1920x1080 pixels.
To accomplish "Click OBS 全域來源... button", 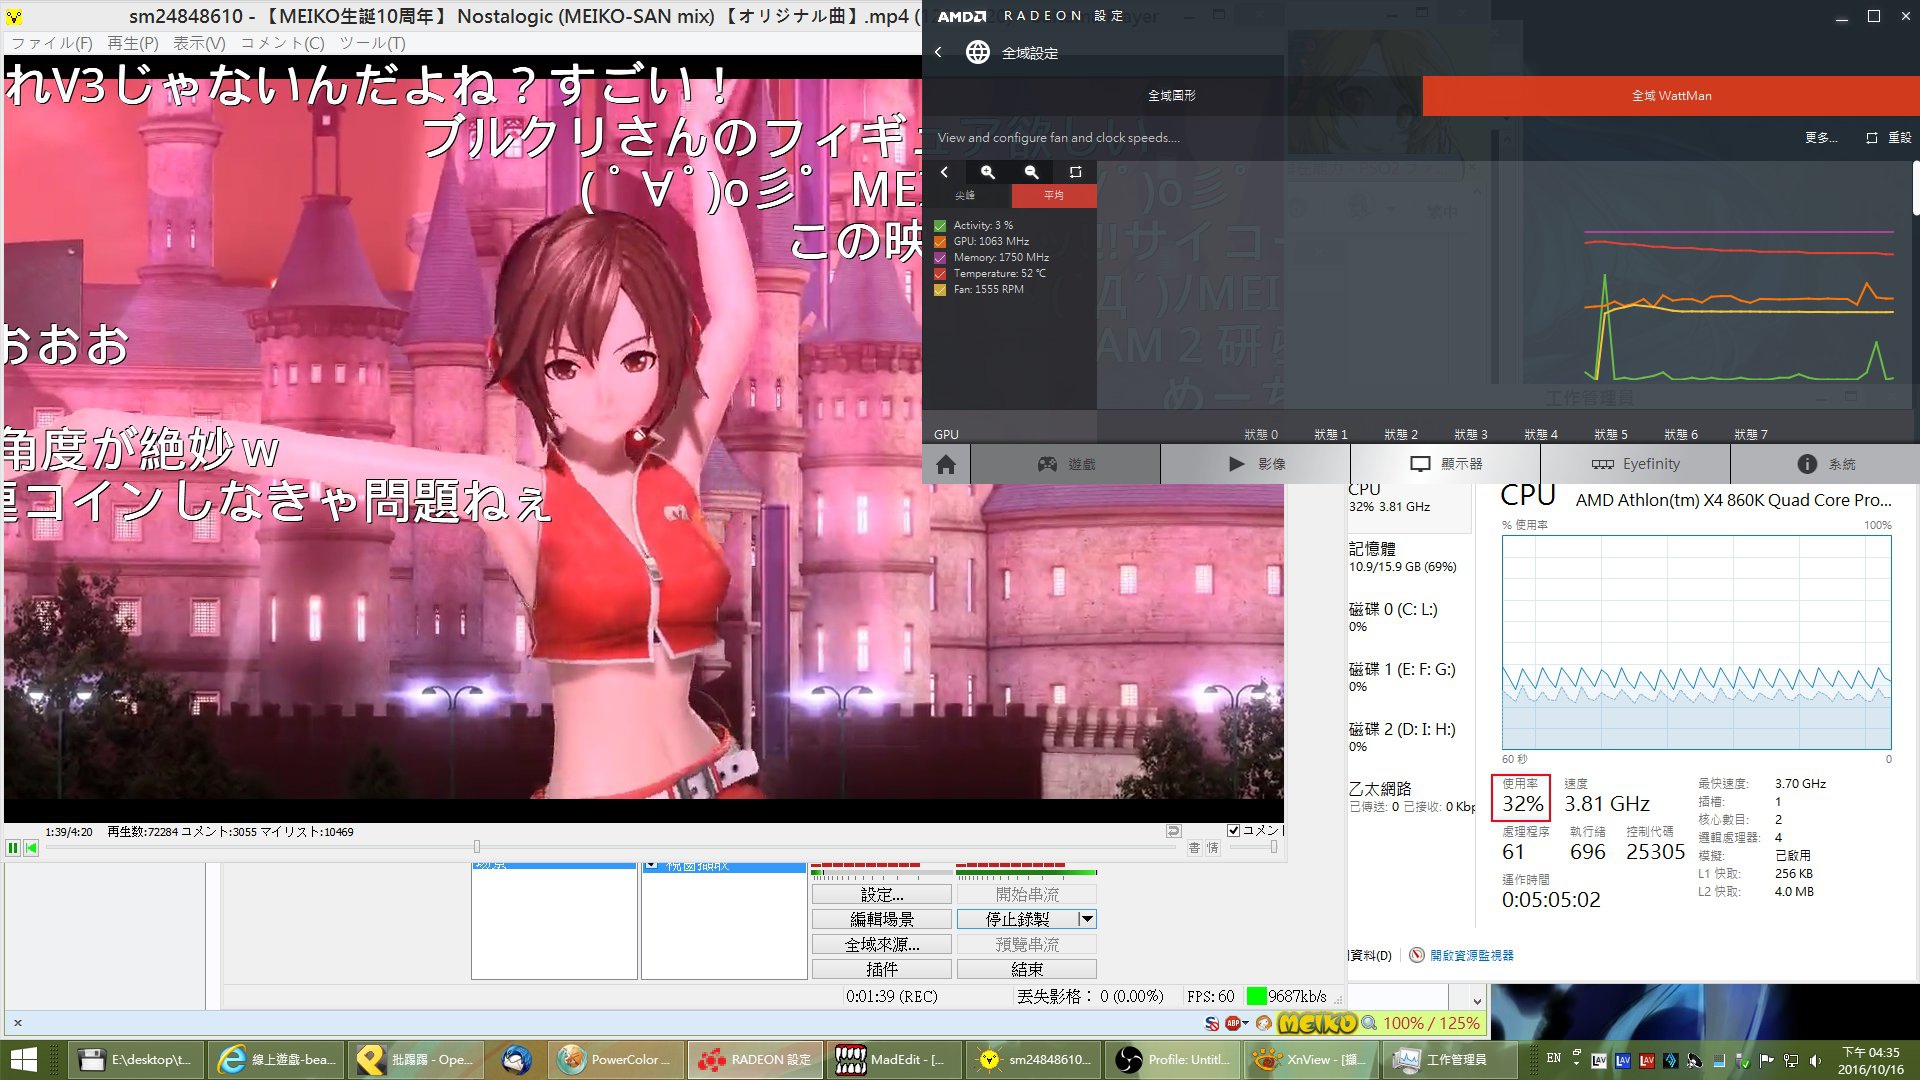I will pos(881,944).
